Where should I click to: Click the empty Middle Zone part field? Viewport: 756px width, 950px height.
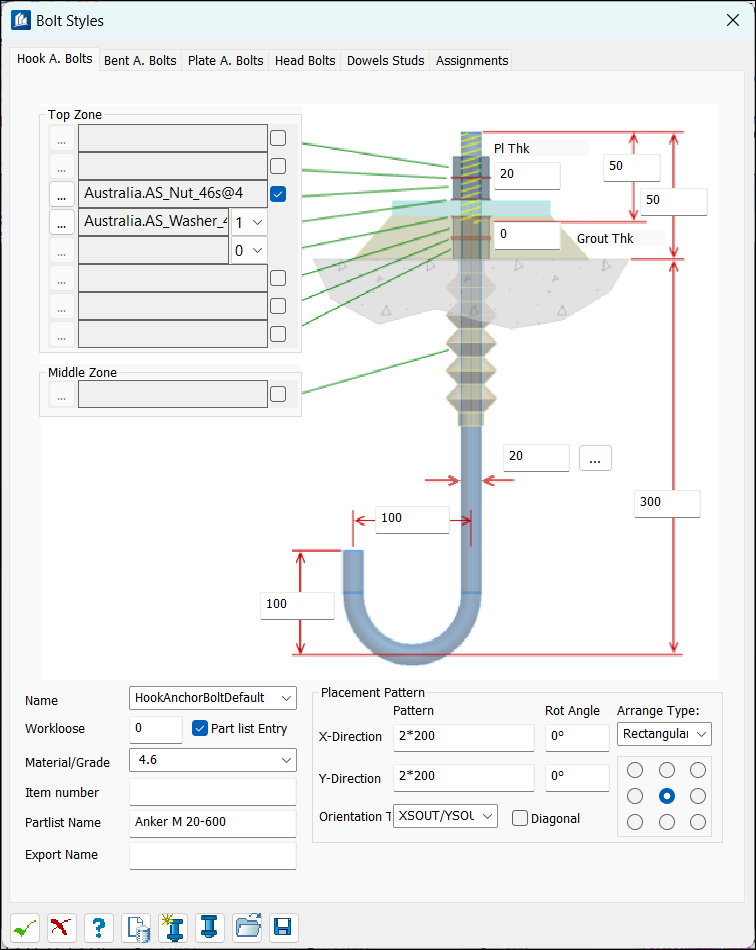click(x=173, y=394)
